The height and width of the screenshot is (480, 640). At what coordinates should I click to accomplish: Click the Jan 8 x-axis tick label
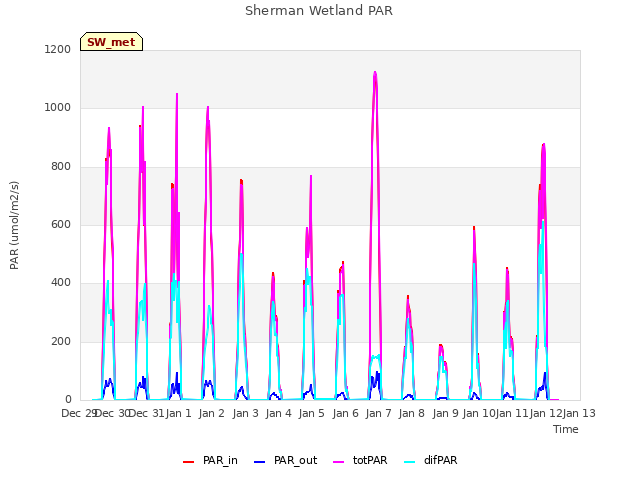point(411,413)
